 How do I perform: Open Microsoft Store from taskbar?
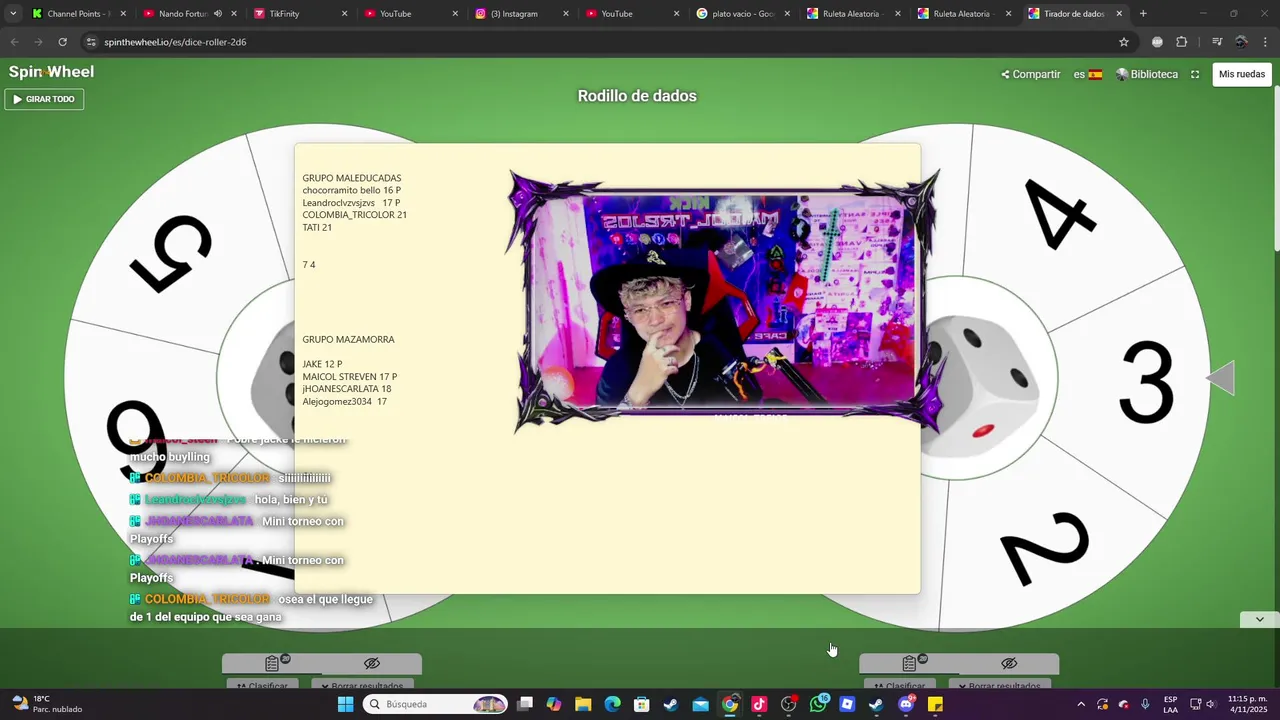pyautogui.click(x=642, y=704)
